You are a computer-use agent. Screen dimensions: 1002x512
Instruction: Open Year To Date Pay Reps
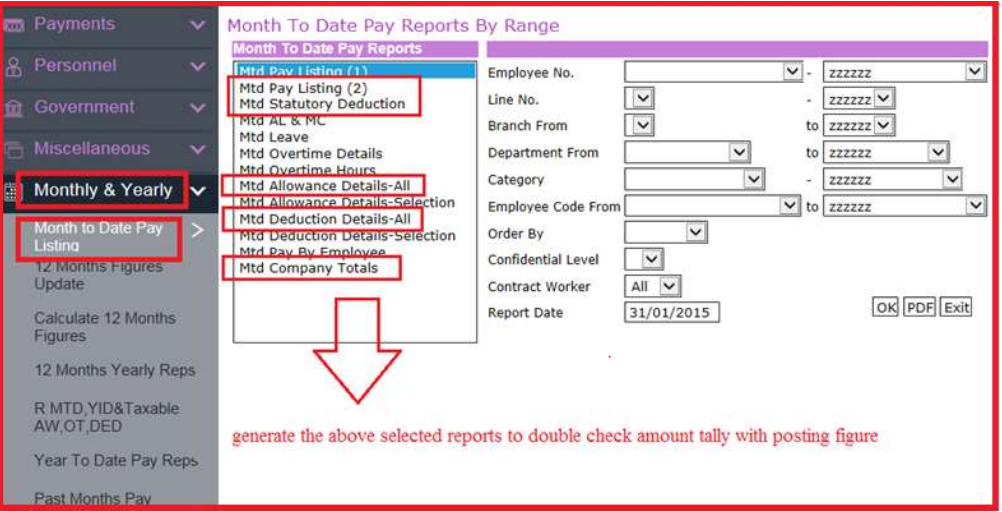point(116,461)
